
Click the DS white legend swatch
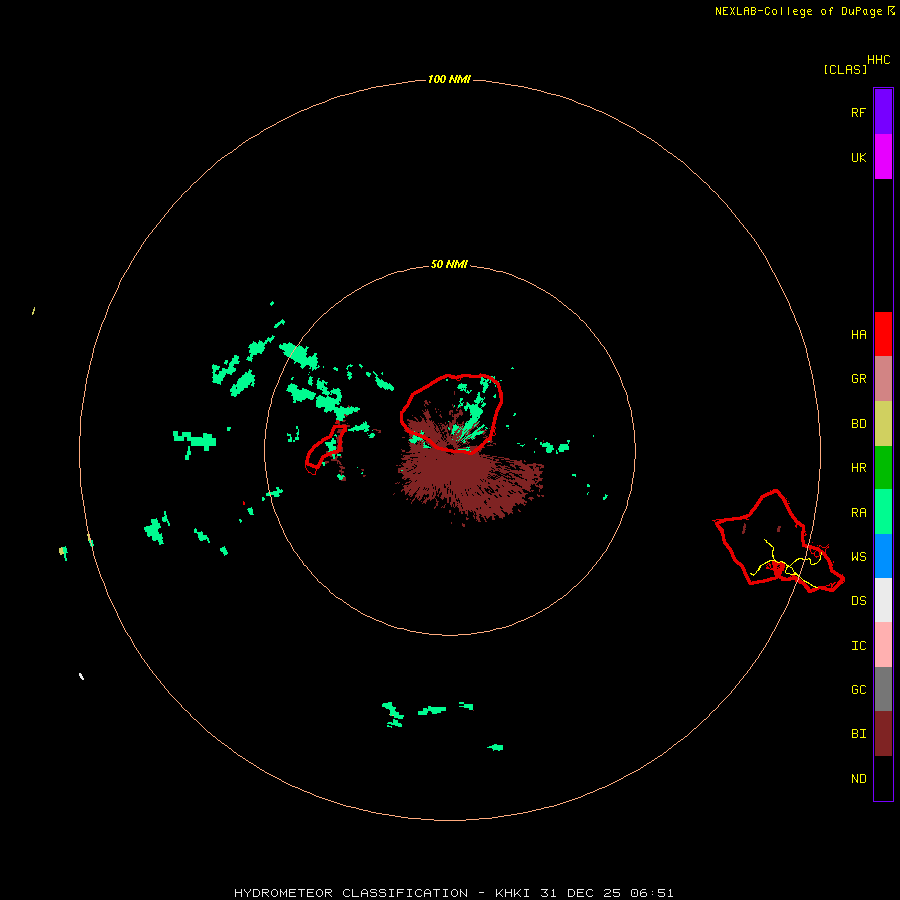883,600
